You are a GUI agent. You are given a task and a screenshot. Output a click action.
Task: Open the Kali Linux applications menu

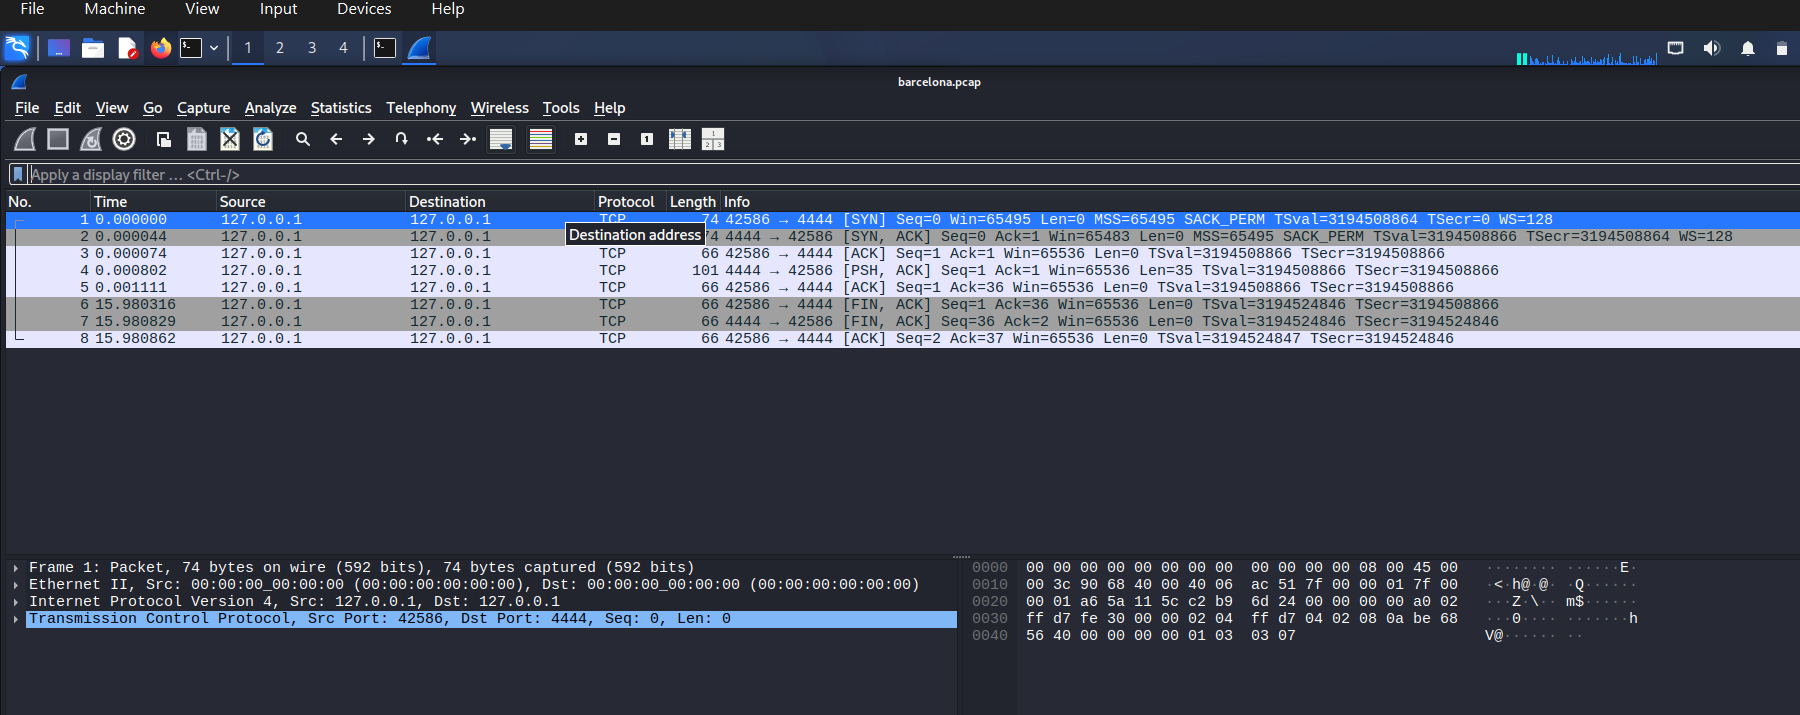click(17, 48)
